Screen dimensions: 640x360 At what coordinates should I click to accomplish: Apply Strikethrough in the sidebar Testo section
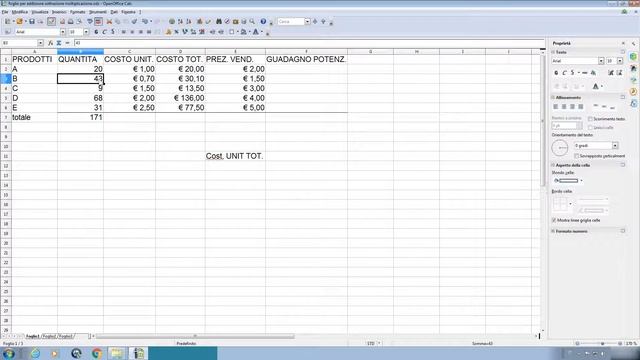click(x=584, y=73)
